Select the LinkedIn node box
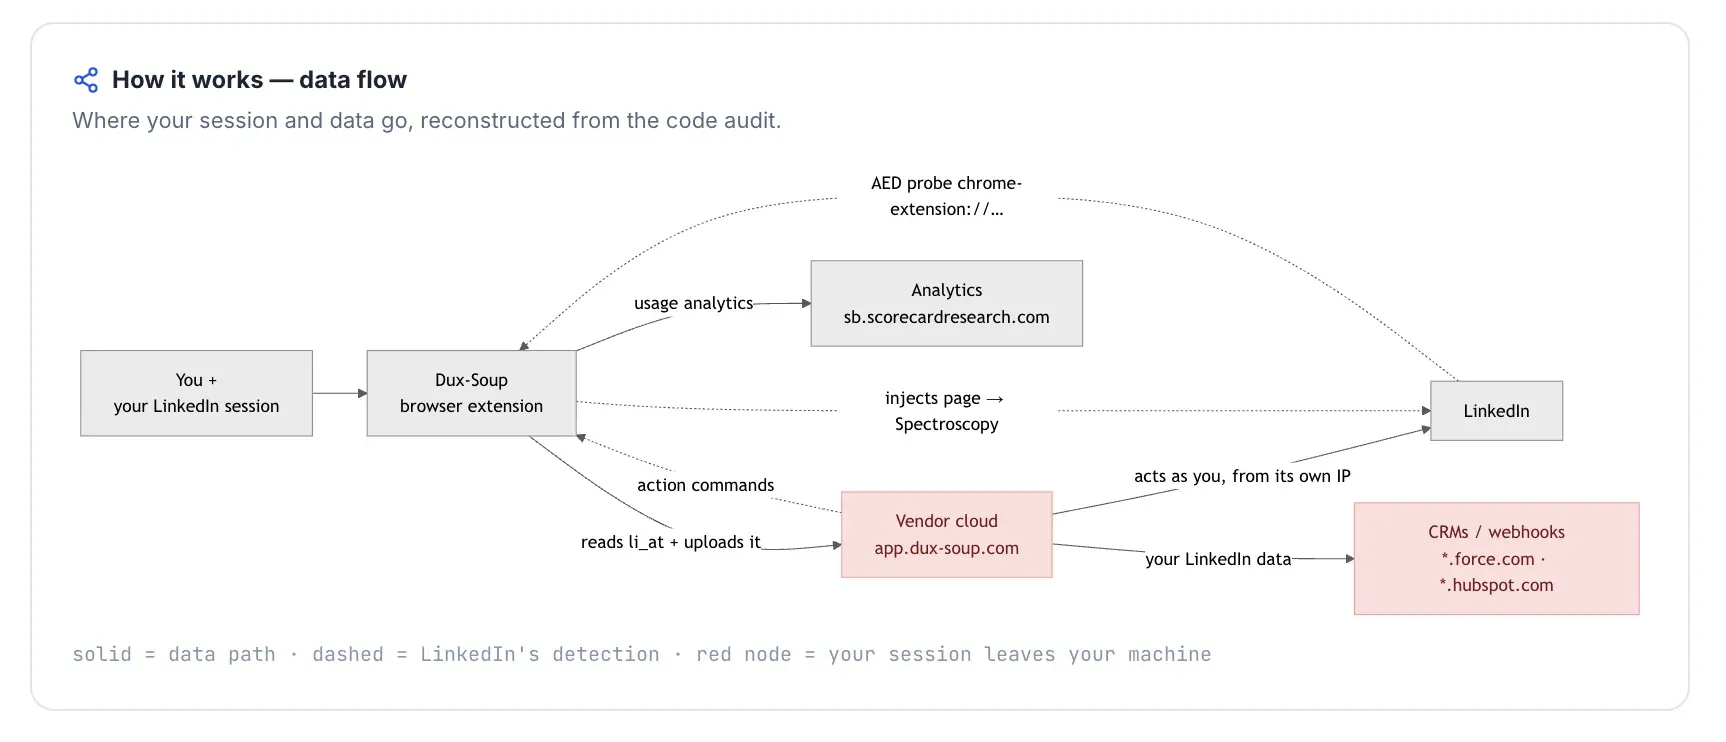Screen dimensions: 1726x742 coord(1496,410)
